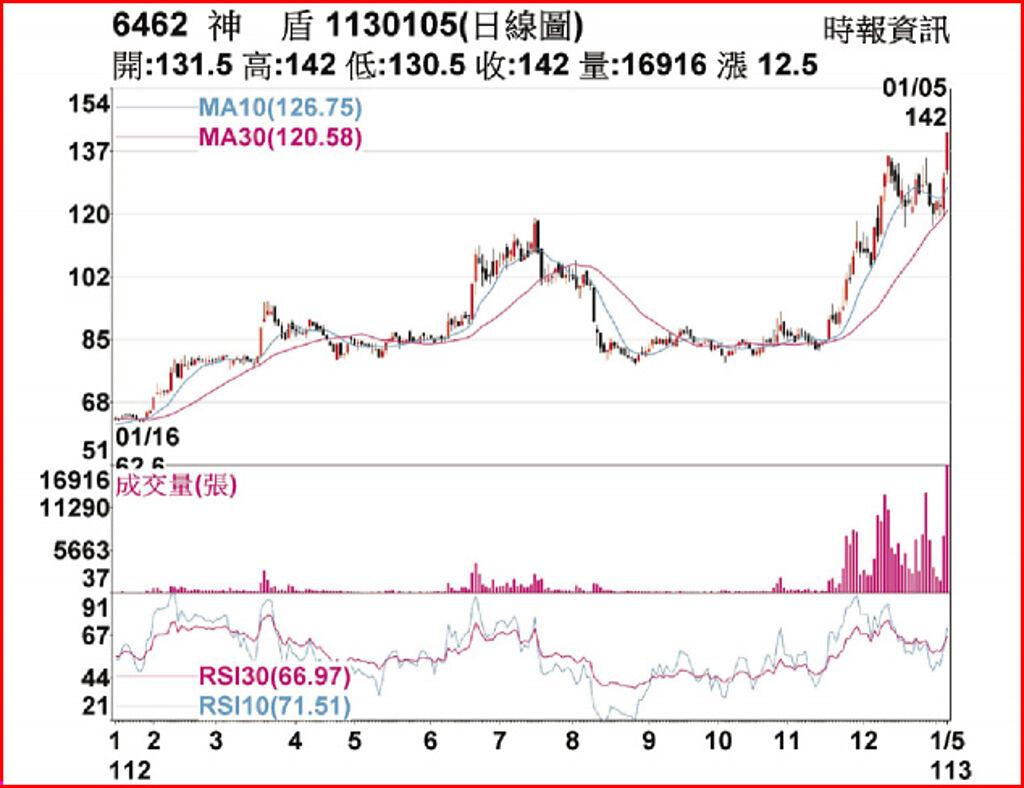Click the 時報資訊 source label
Viewport: 1024px width, 788px height.
point(885,28)
